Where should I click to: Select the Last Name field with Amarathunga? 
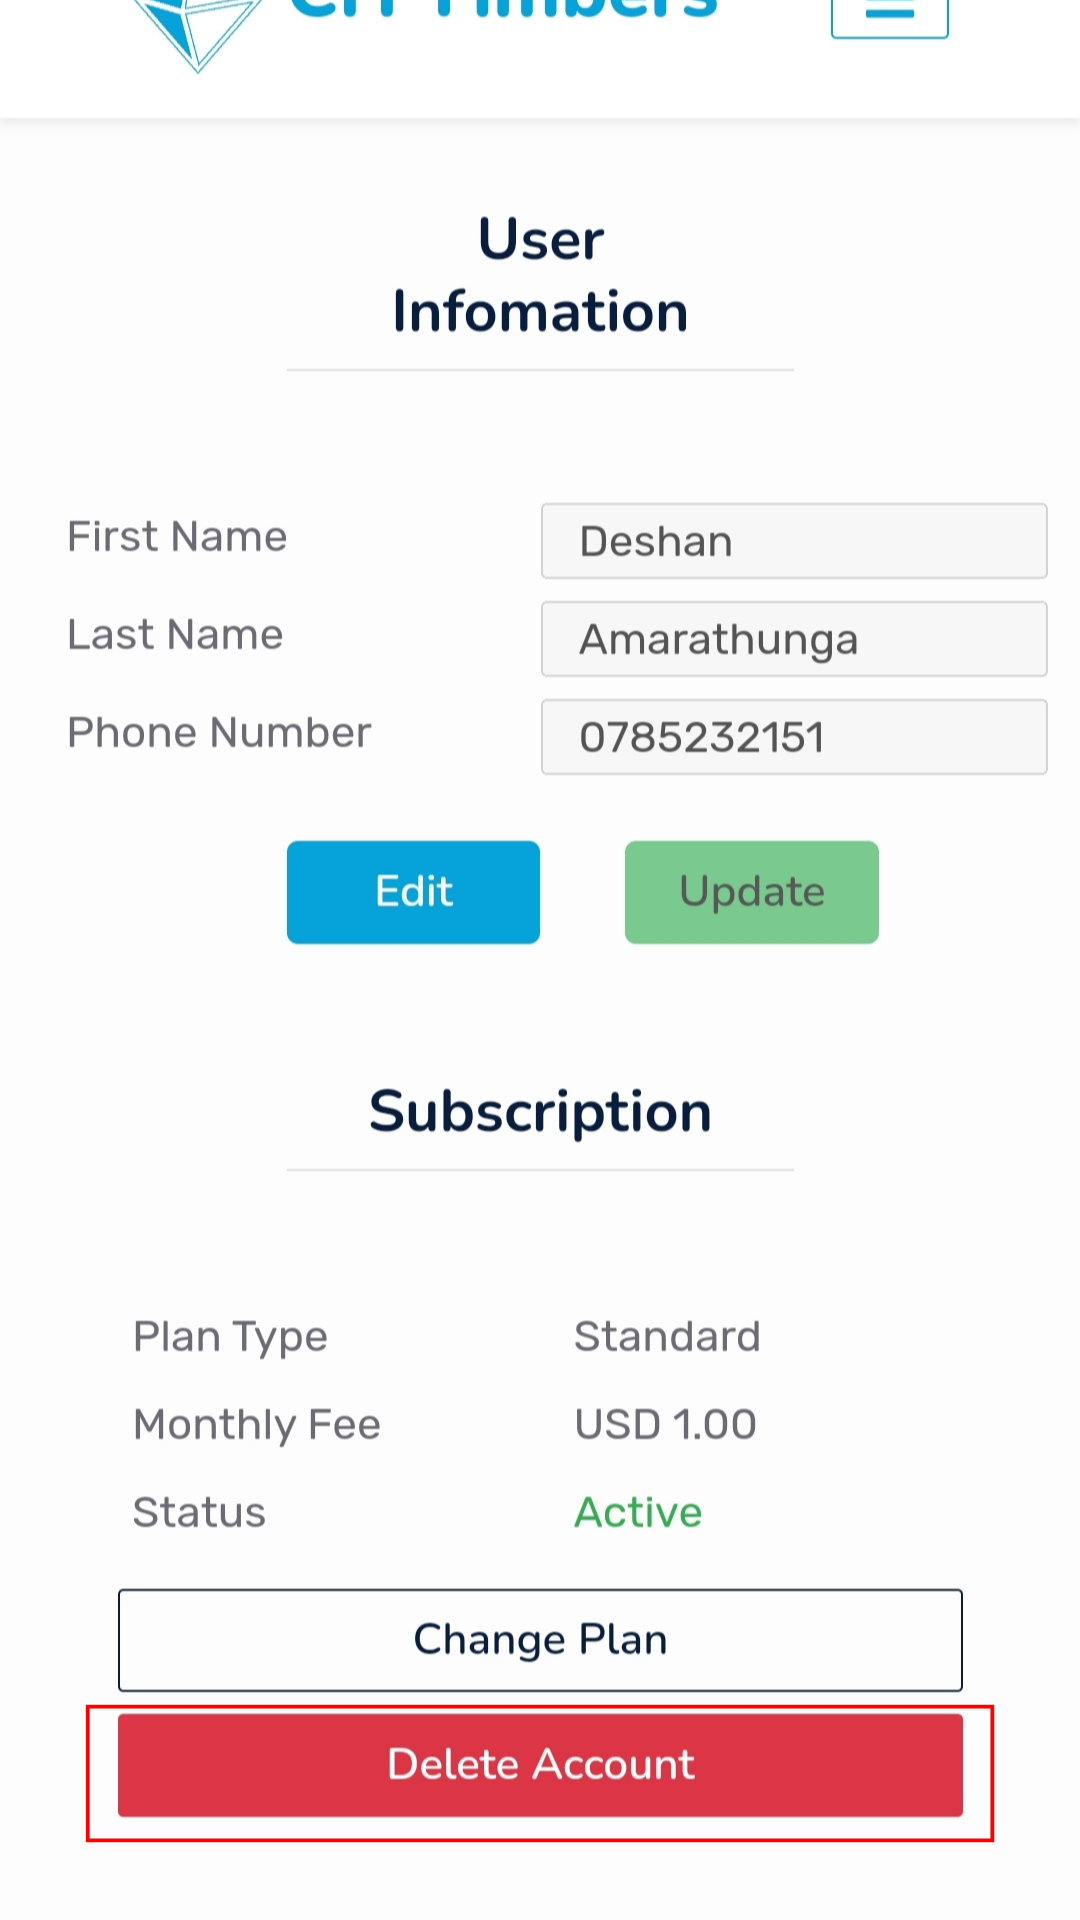[794, 639]
